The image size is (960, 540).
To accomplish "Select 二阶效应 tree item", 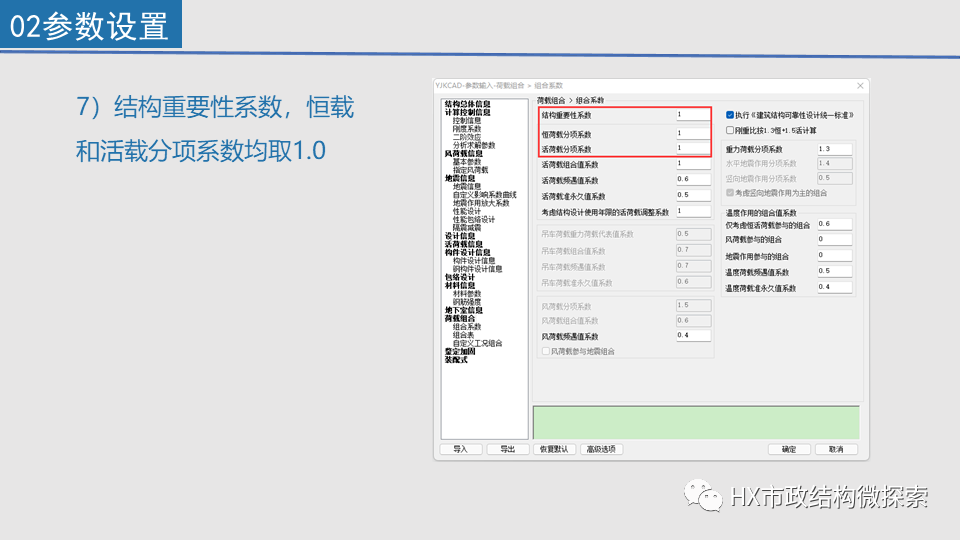I will [x=467, y=137].
